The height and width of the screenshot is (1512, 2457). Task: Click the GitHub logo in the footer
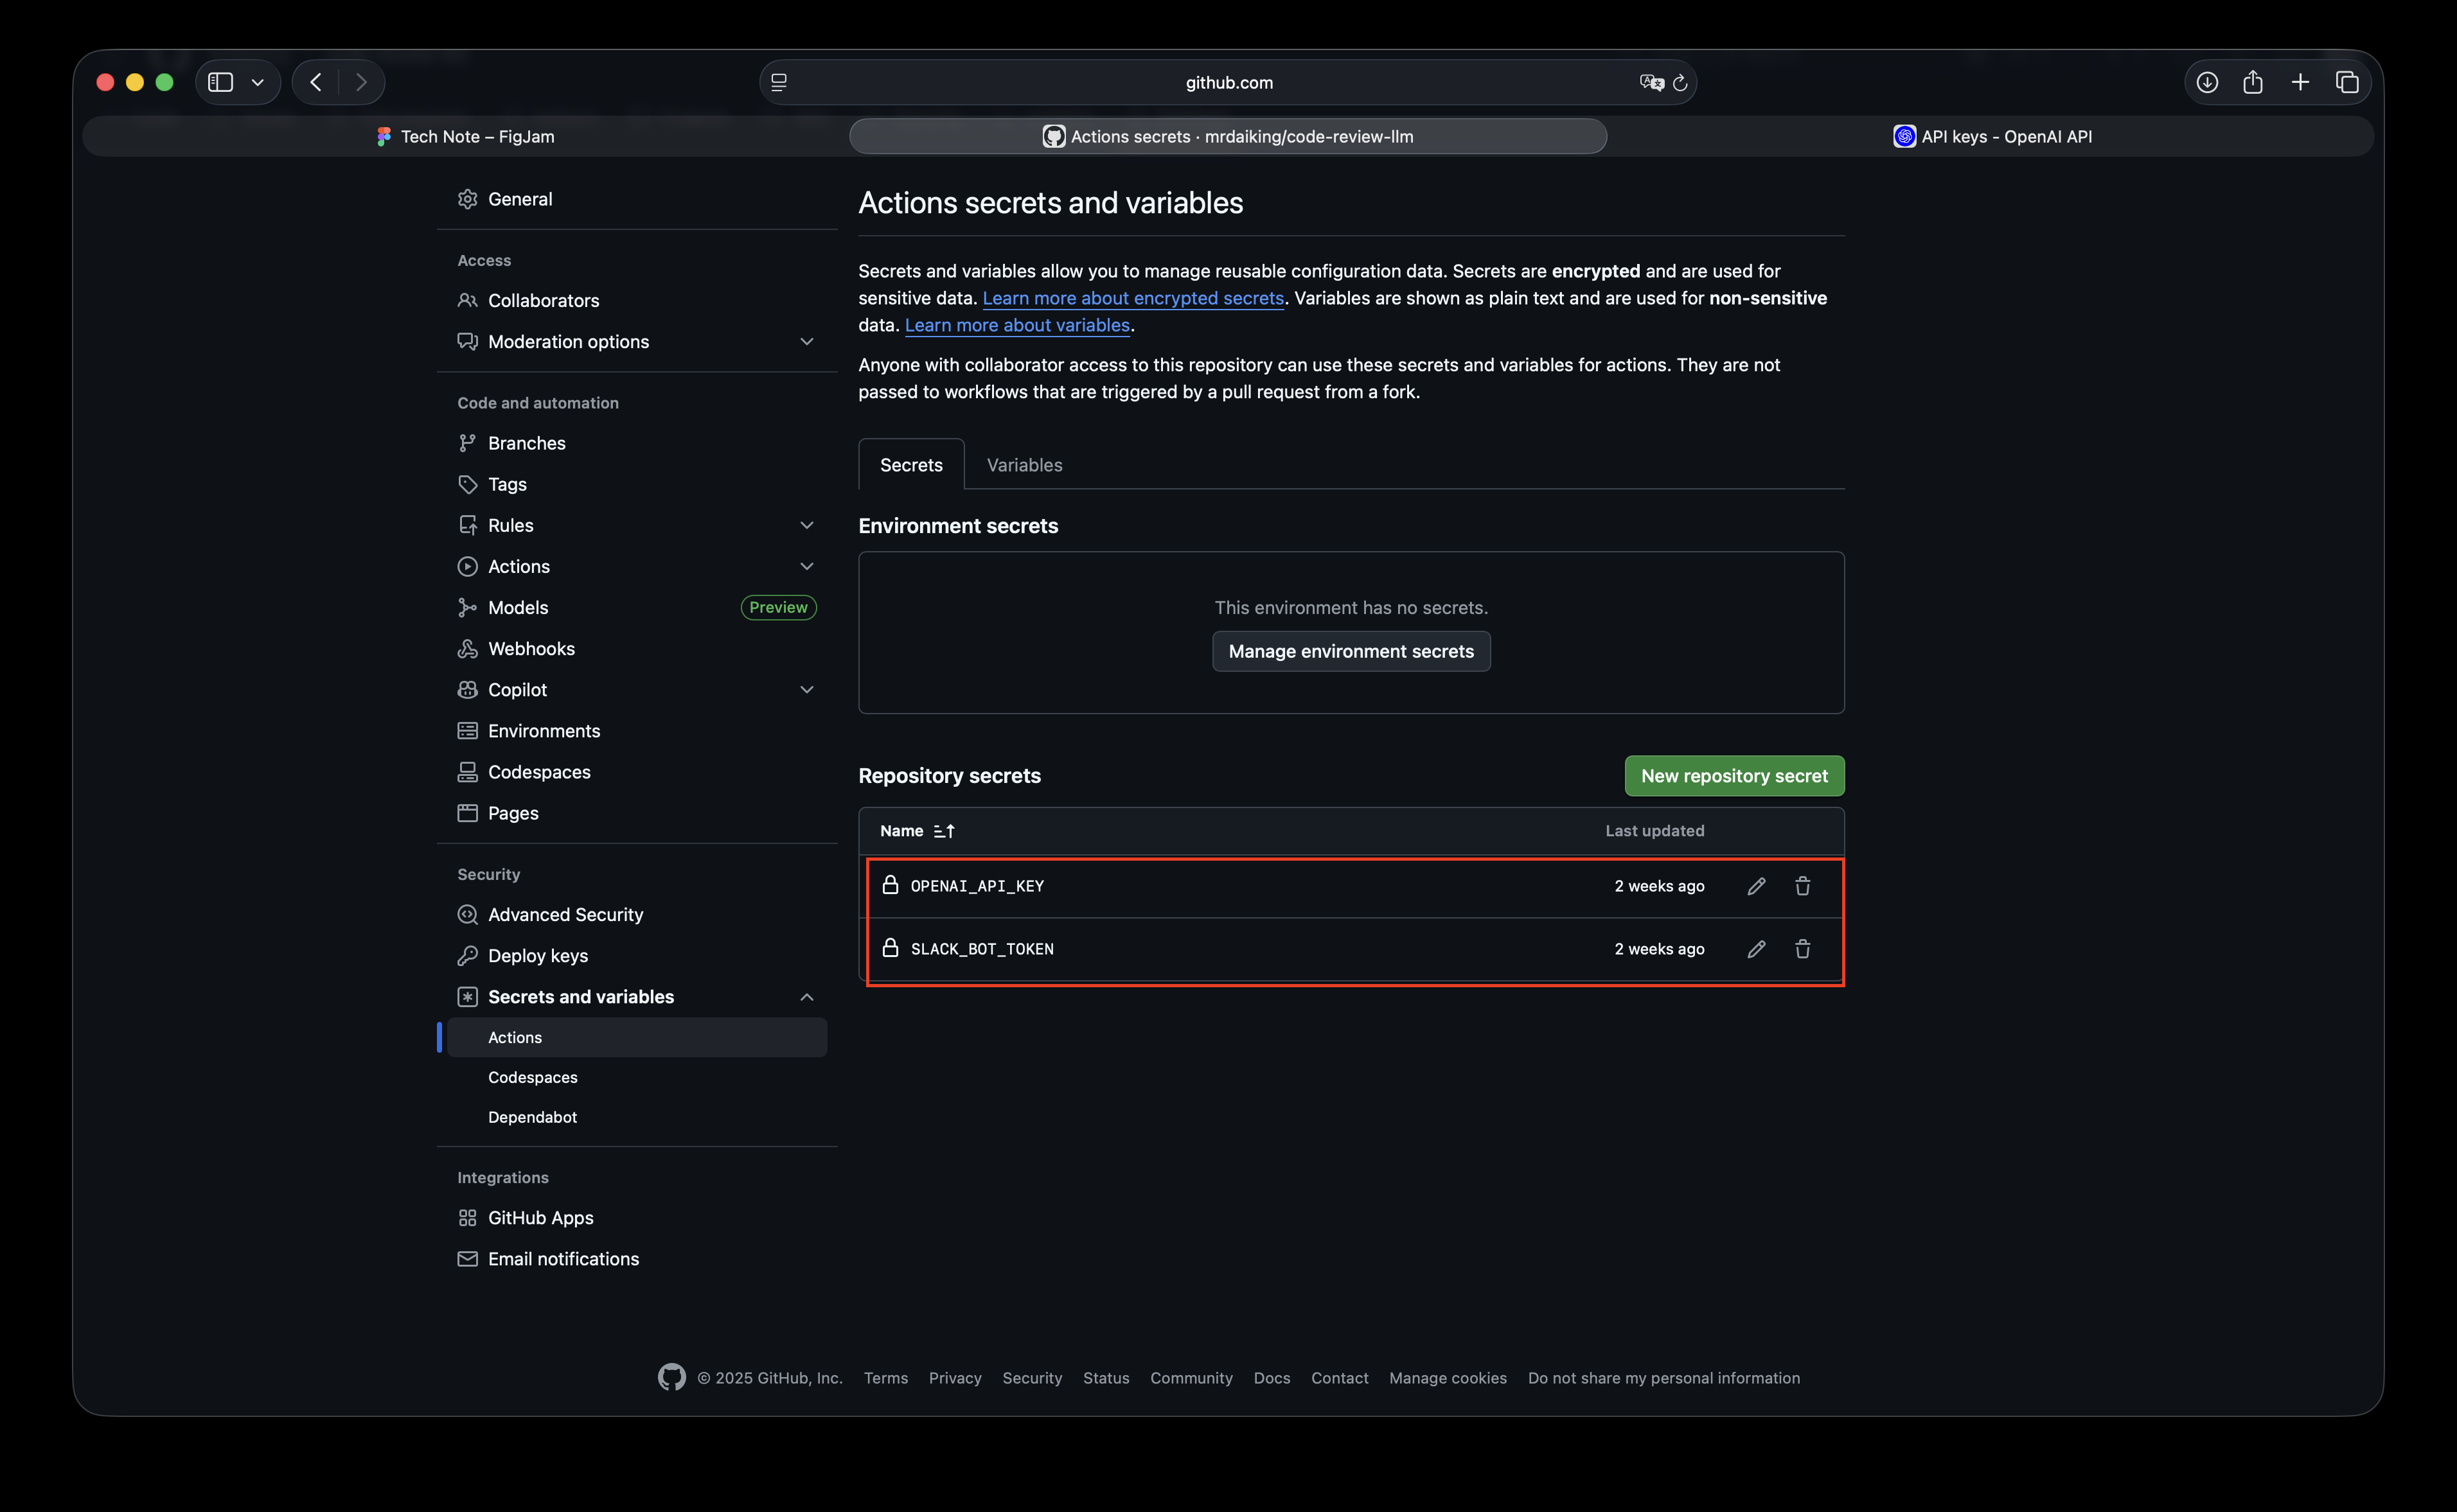click(x=671, y=1377)
